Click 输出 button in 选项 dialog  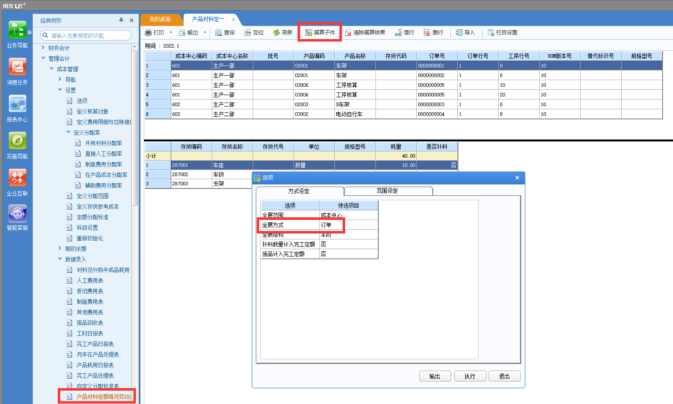pyautogui.click(x=435, y=376)
